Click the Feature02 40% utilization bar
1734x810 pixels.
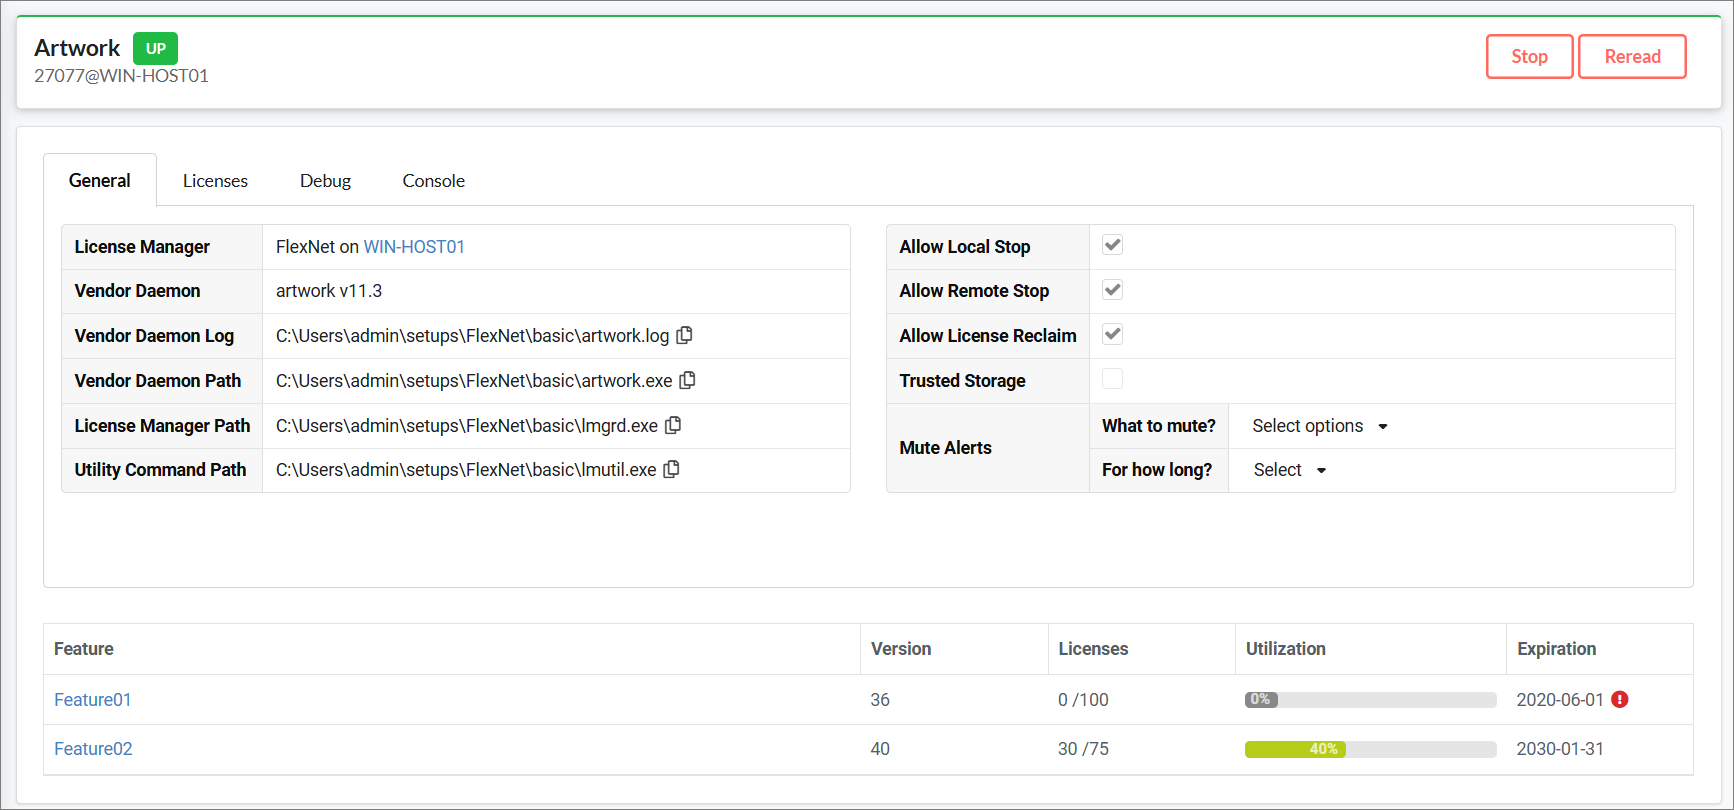tap(1370, 749)
